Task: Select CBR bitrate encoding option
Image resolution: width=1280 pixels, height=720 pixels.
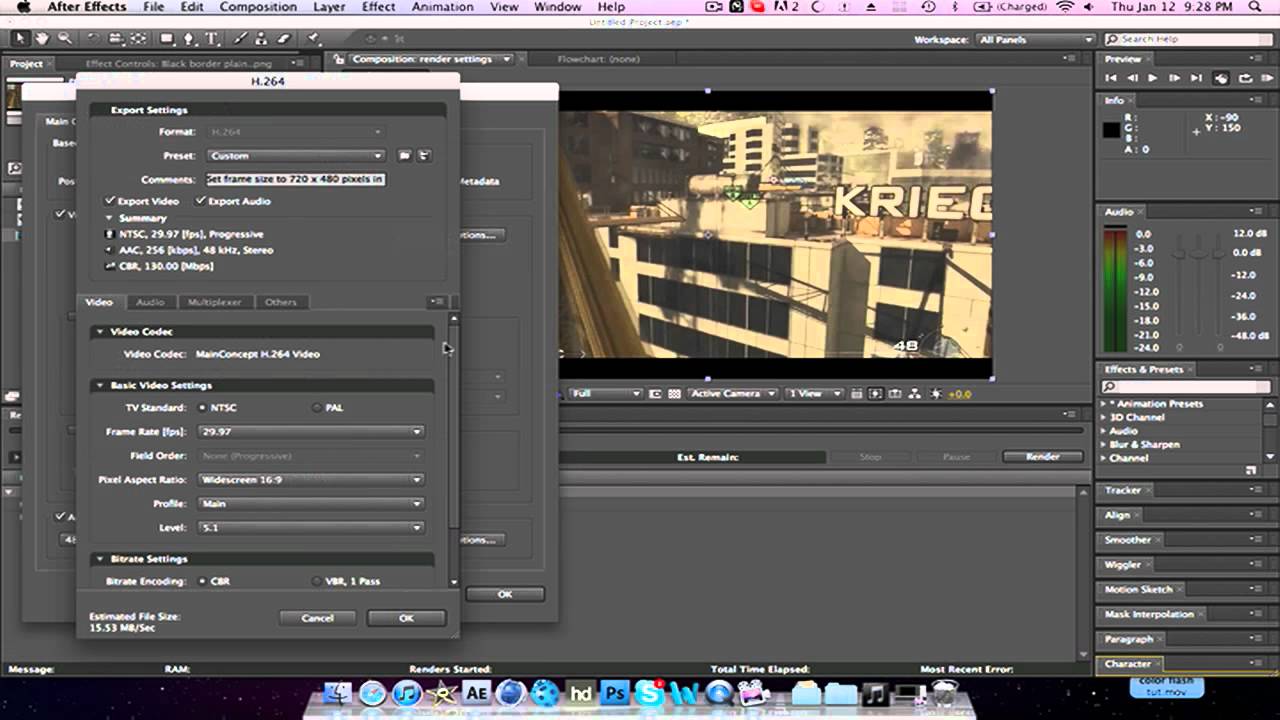Action: coord(203,581)
